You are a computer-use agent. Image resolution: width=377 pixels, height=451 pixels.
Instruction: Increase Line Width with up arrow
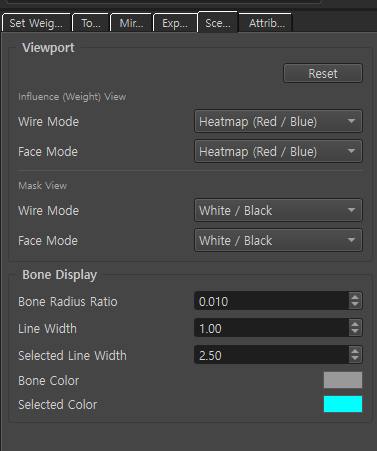click(355, 324)
